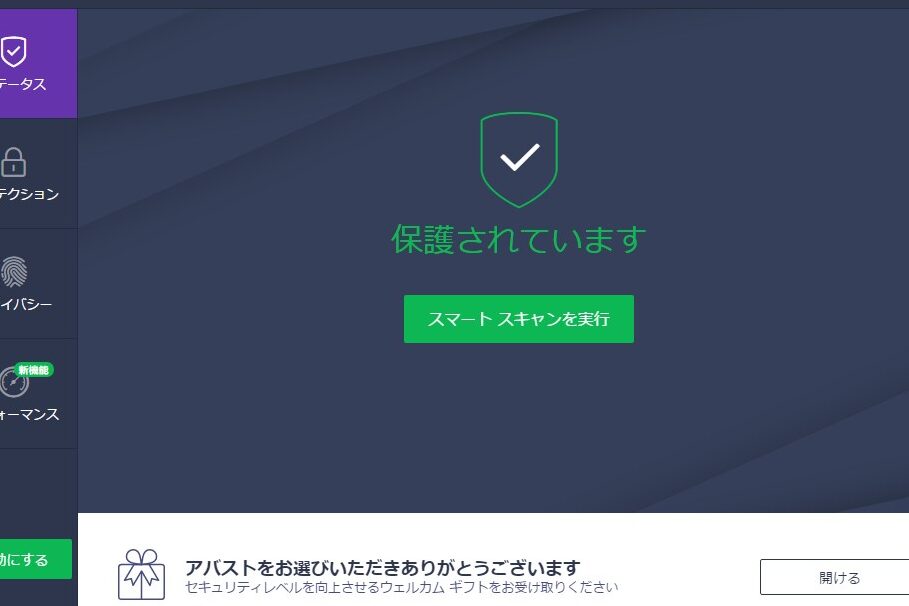Click the gift box icon
909x606 pixels.
141,575
